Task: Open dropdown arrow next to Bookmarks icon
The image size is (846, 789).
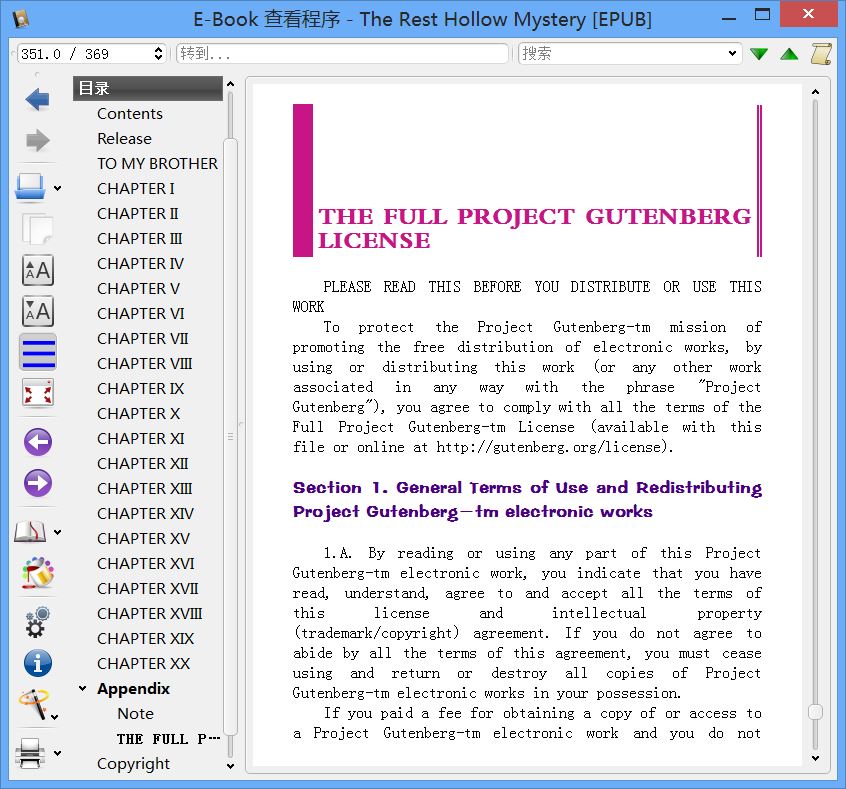Action: (x=57, y=532)
